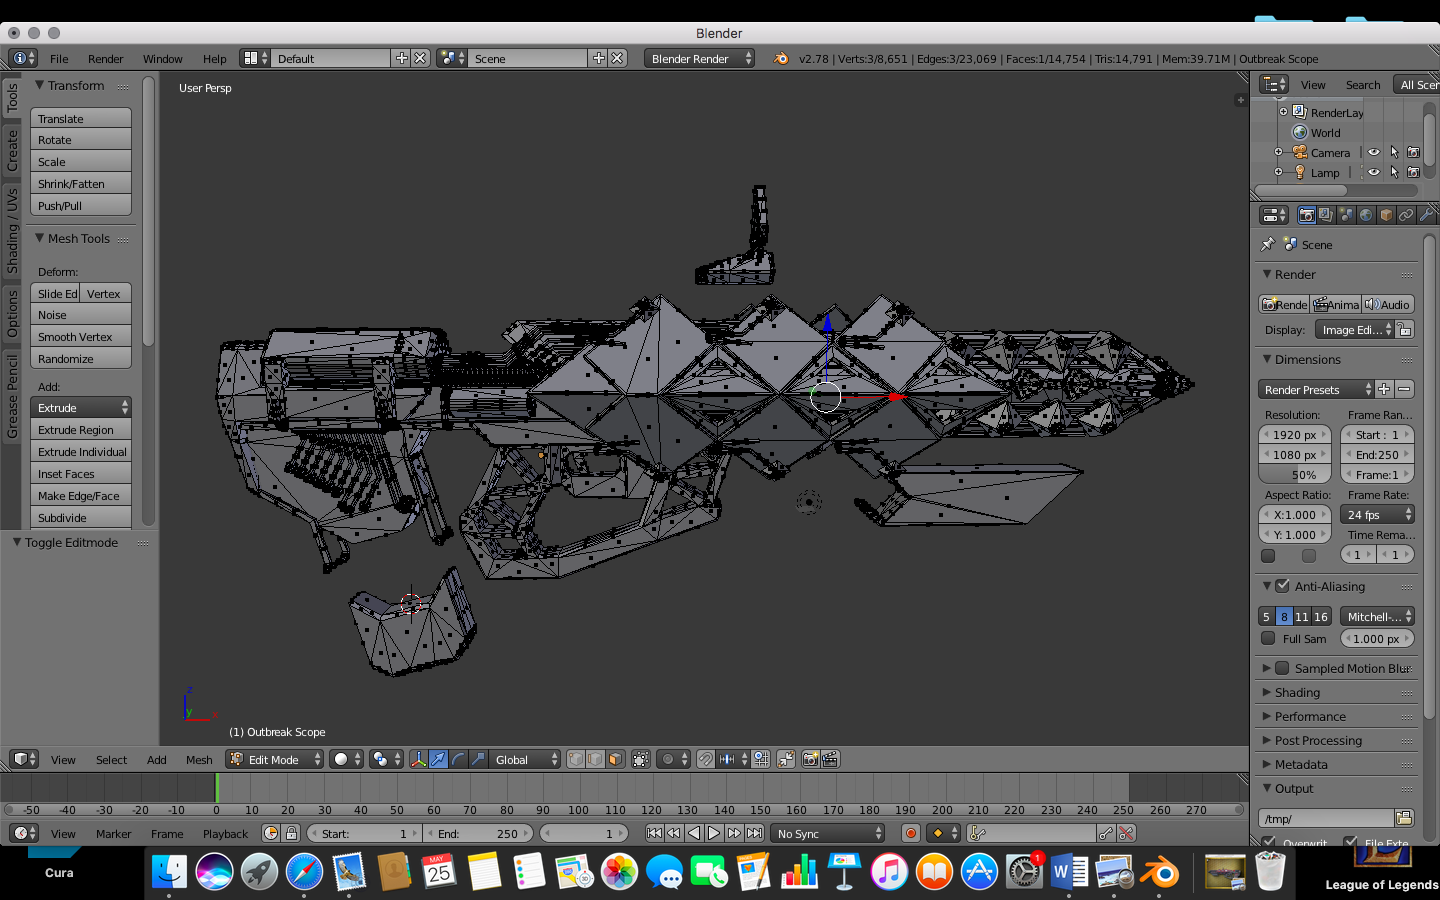
Task: Open the Constraints properties tab icon
Action: tap(1406, 215)
